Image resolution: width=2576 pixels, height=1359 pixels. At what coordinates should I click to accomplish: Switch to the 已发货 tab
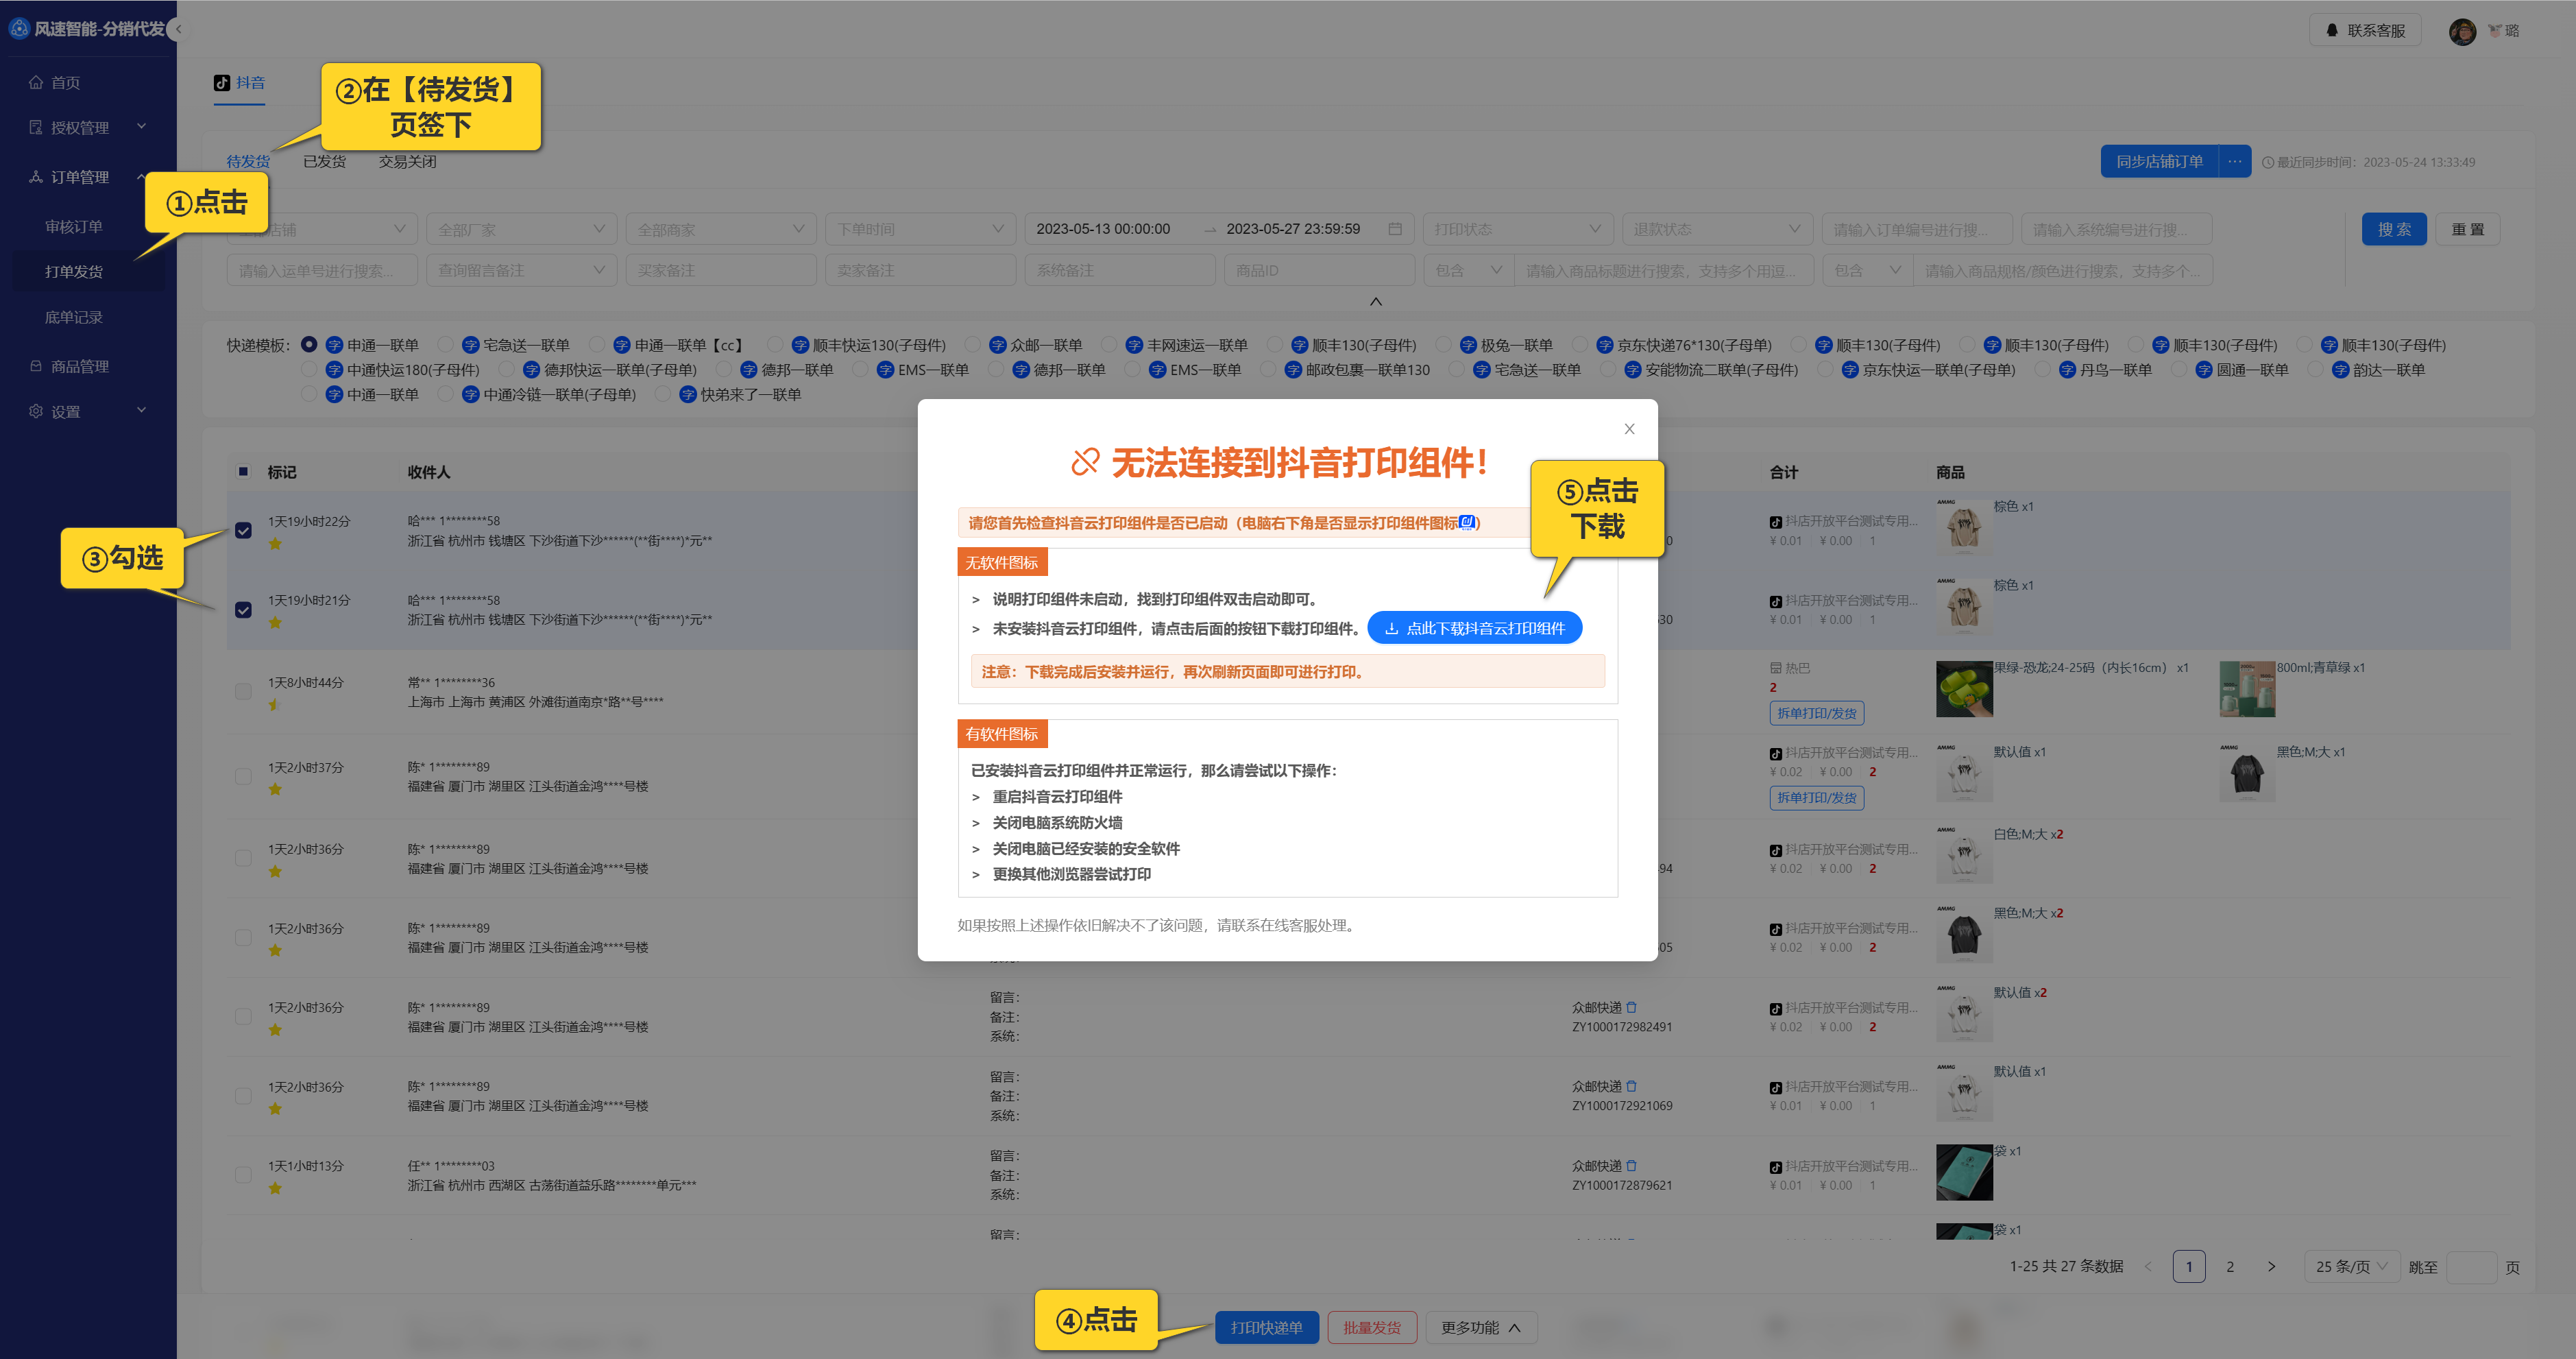[x=324, y=161]
